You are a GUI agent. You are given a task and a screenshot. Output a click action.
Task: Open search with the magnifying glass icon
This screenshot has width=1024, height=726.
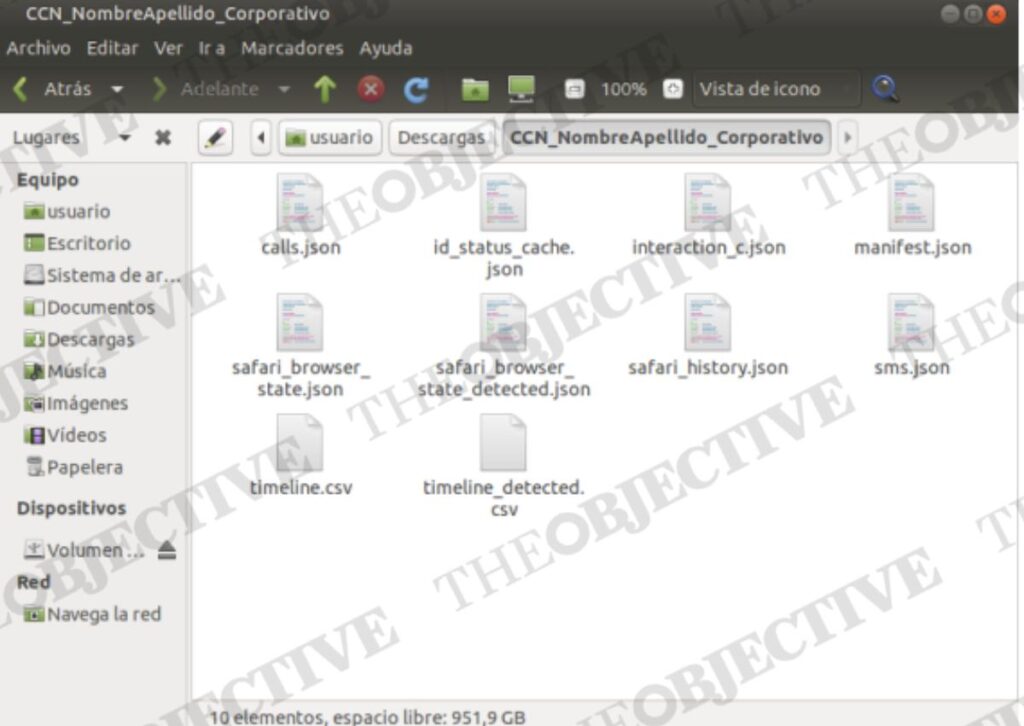coord(884,89)
